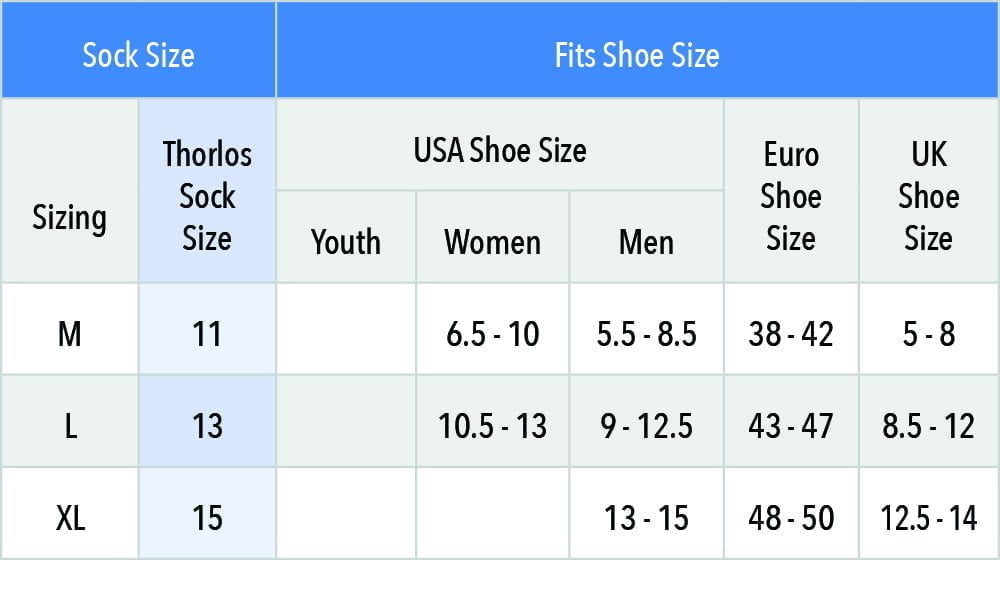Viewport: 1000px width, 600px height.
Task: Select women's size "6.5 - 10" cell
Action: tap(492, 333)
